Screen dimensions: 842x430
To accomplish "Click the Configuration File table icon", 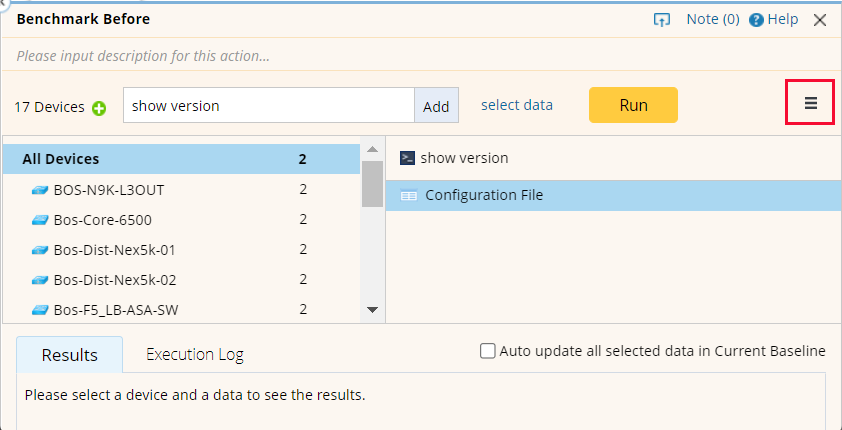I will 408,196.
